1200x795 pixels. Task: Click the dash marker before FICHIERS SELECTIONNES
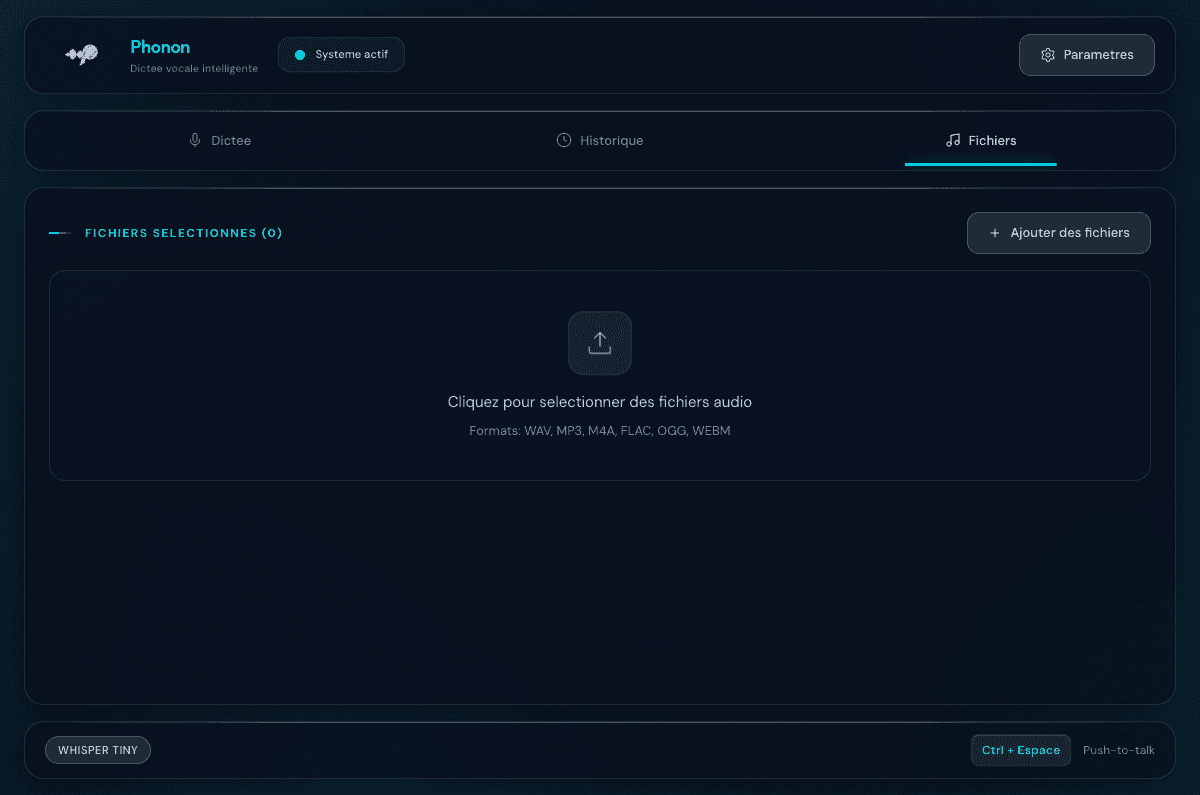point(60,232)
